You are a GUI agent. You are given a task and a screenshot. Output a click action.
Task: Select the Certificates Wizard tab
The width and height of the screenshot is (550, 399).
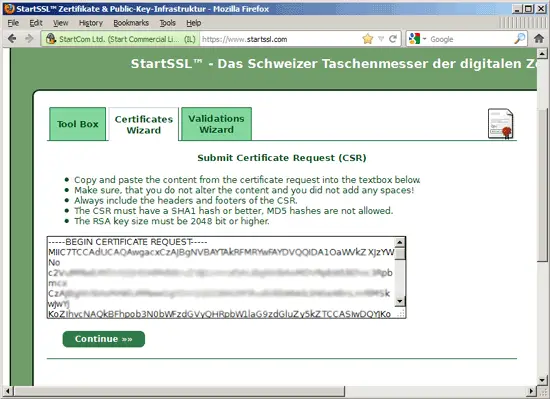(x=143, y=124)
